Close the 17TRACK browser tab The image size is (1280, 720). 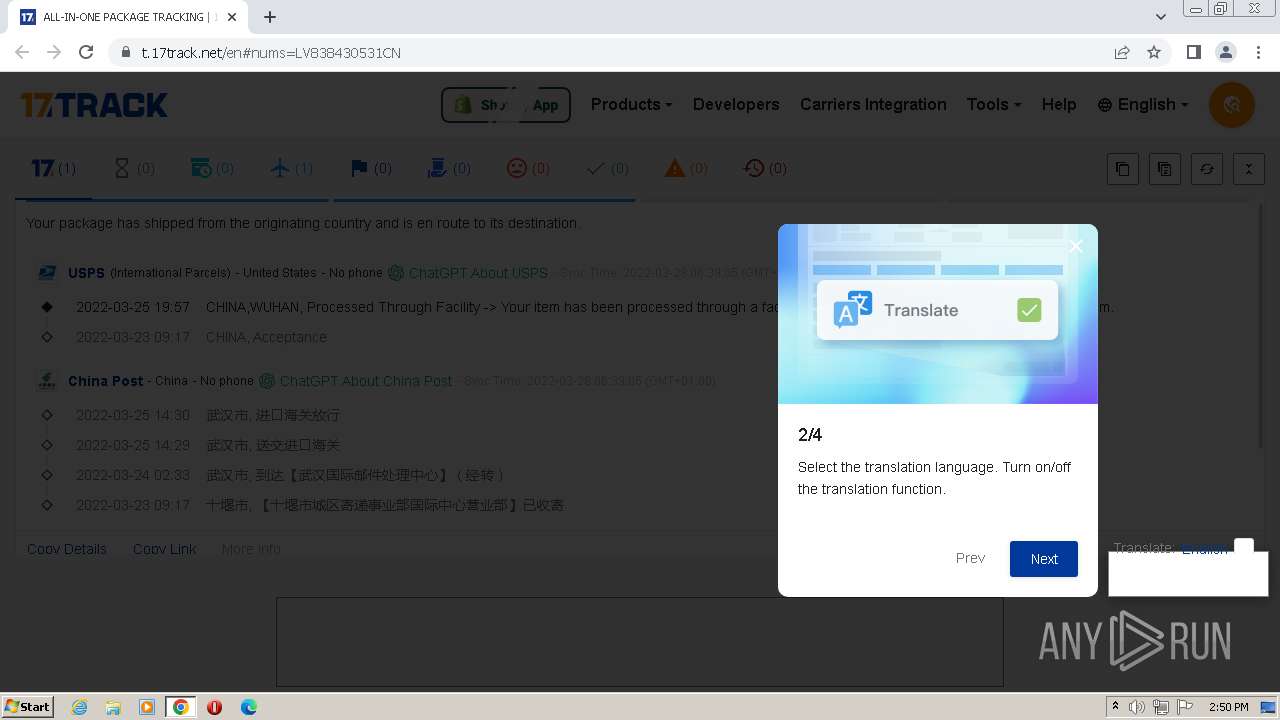click(x=232, y=17)
